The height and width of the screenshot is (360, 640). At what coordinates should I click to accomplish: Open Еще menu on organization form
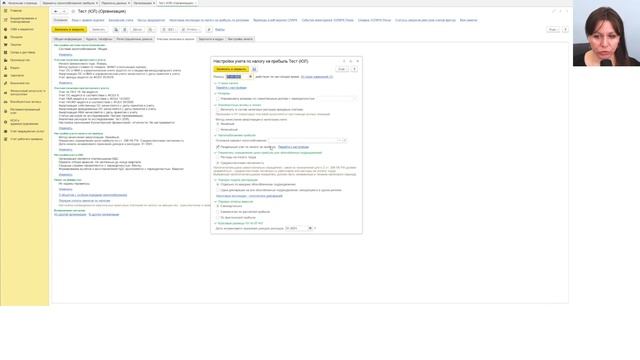[x=553, y=29]
